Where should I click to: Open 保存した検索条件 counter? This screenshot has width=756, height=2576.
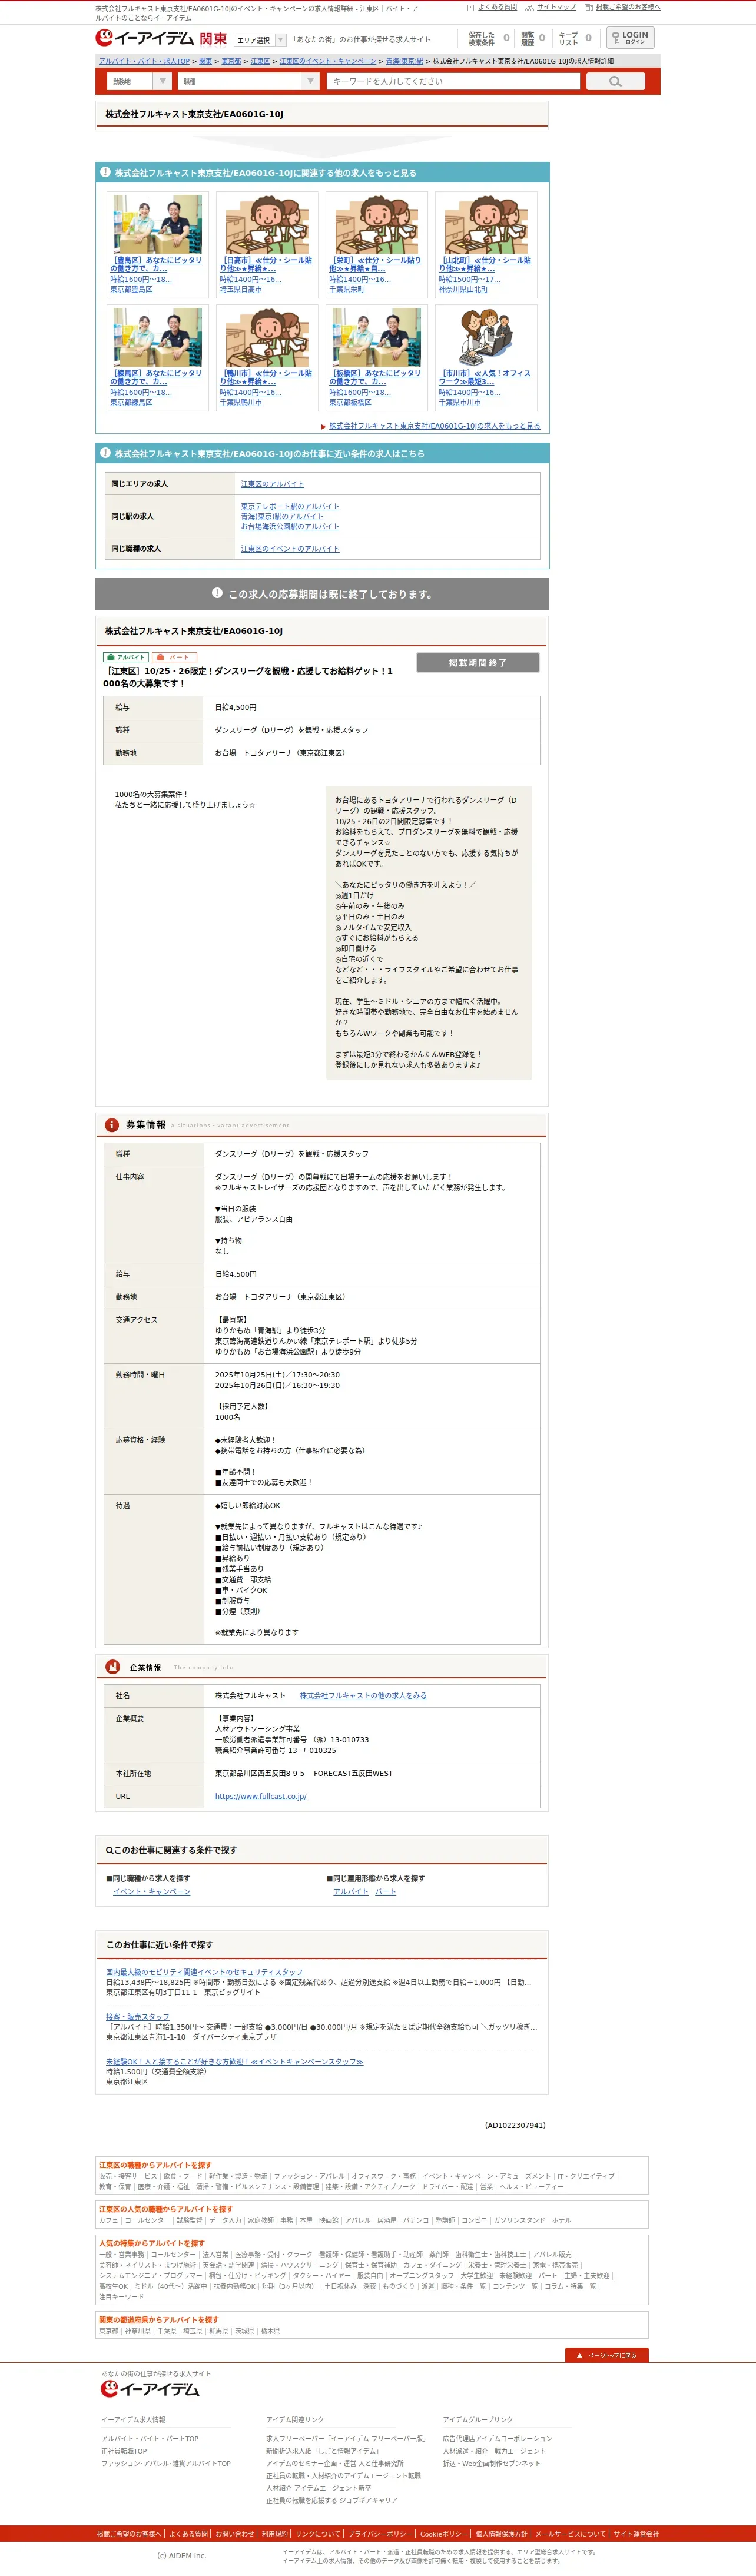(488, 38)
